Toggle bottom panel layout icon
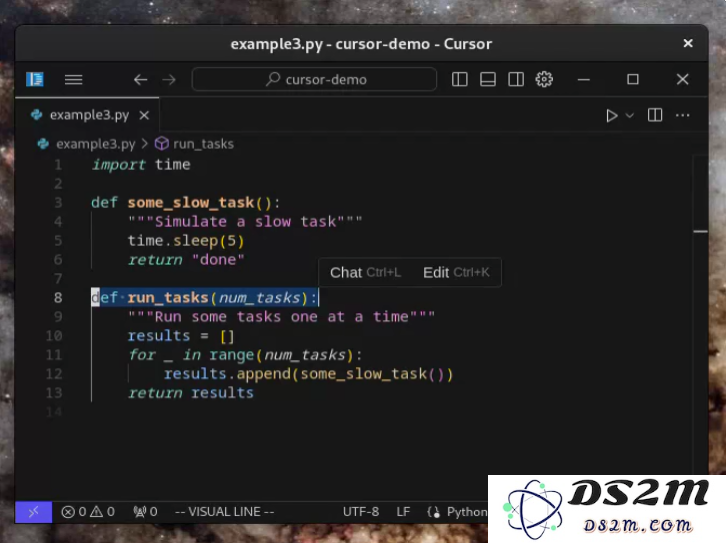 click(488, 79)
